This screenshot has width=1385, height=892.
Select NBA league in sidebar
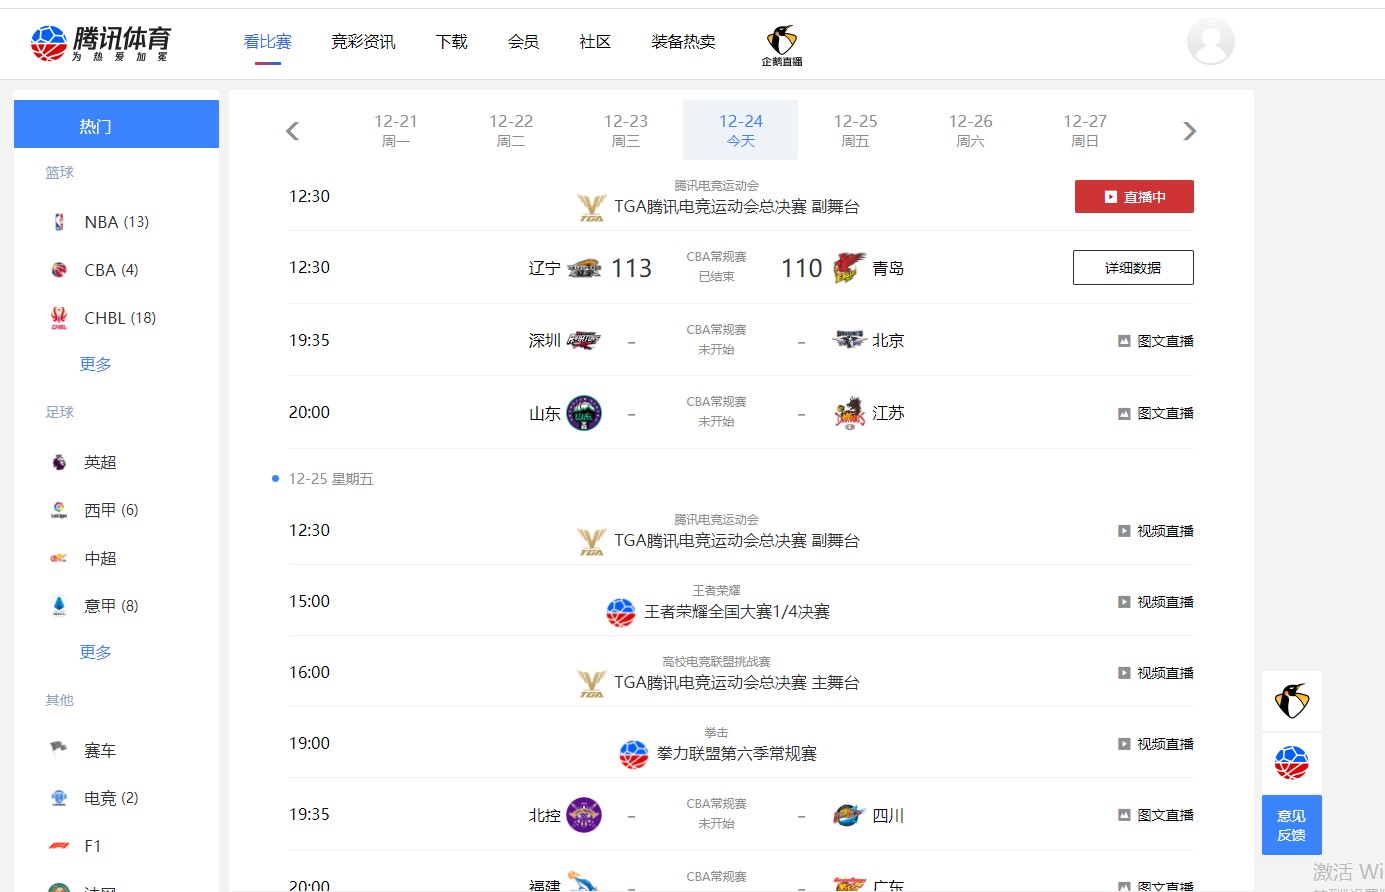click(115, 222)
